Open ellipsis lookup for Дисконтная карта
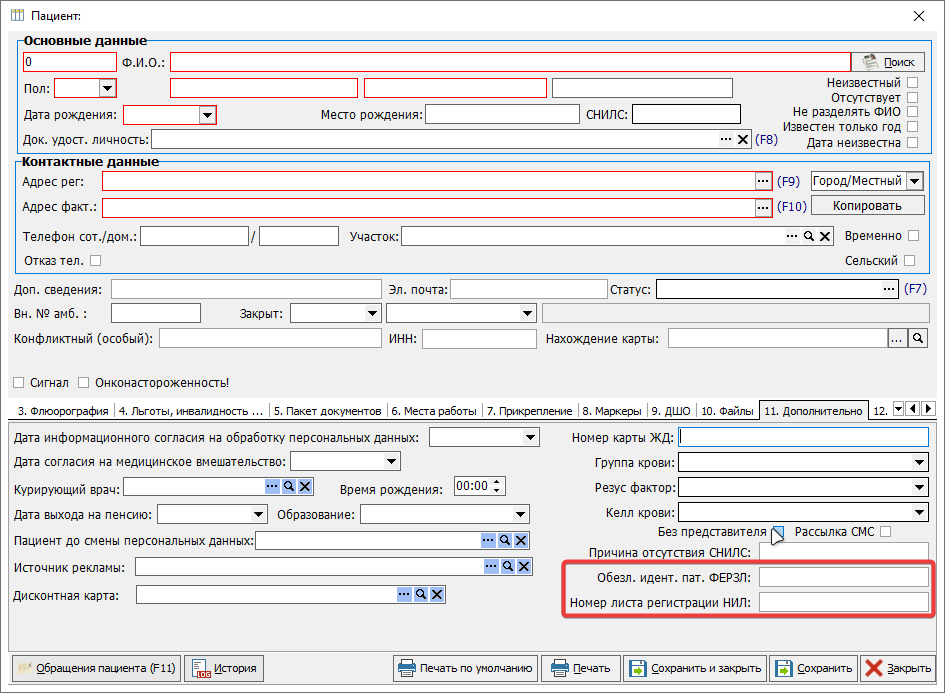The width and height of the screenshot is (945, 693). click(x=404, y=595)
